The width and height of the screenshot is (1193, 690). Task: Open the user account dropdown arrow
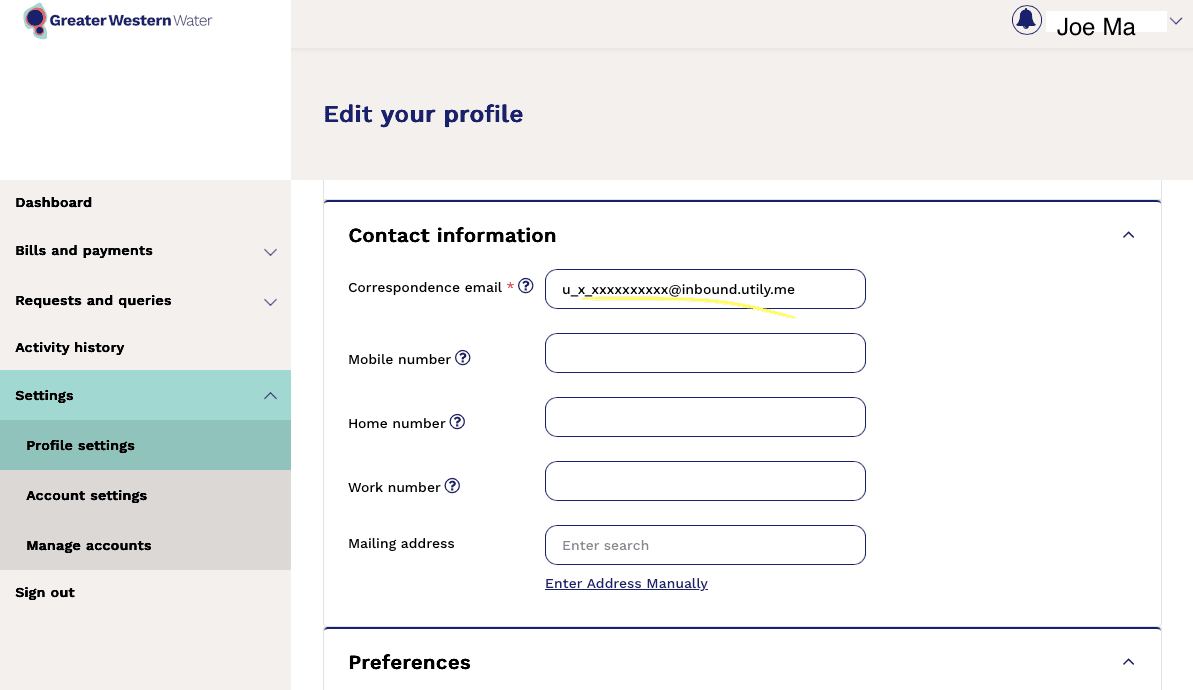click(1175, 21)
